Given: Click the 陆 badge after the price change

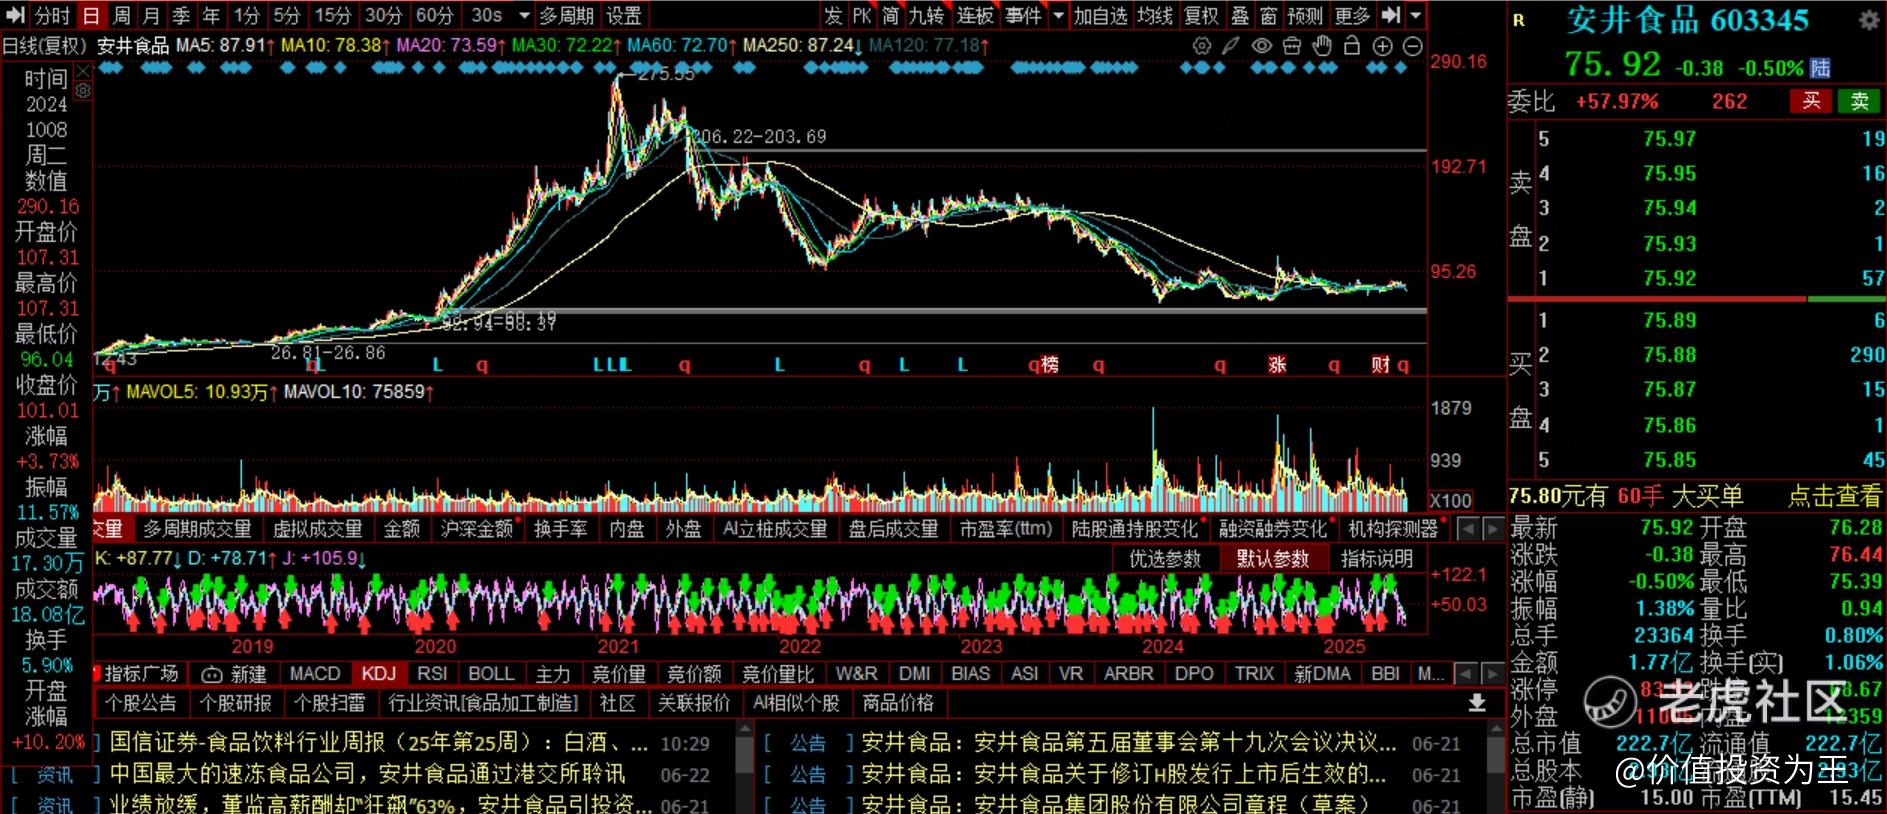Looking at the screenshot, I should coord(1820,67).
